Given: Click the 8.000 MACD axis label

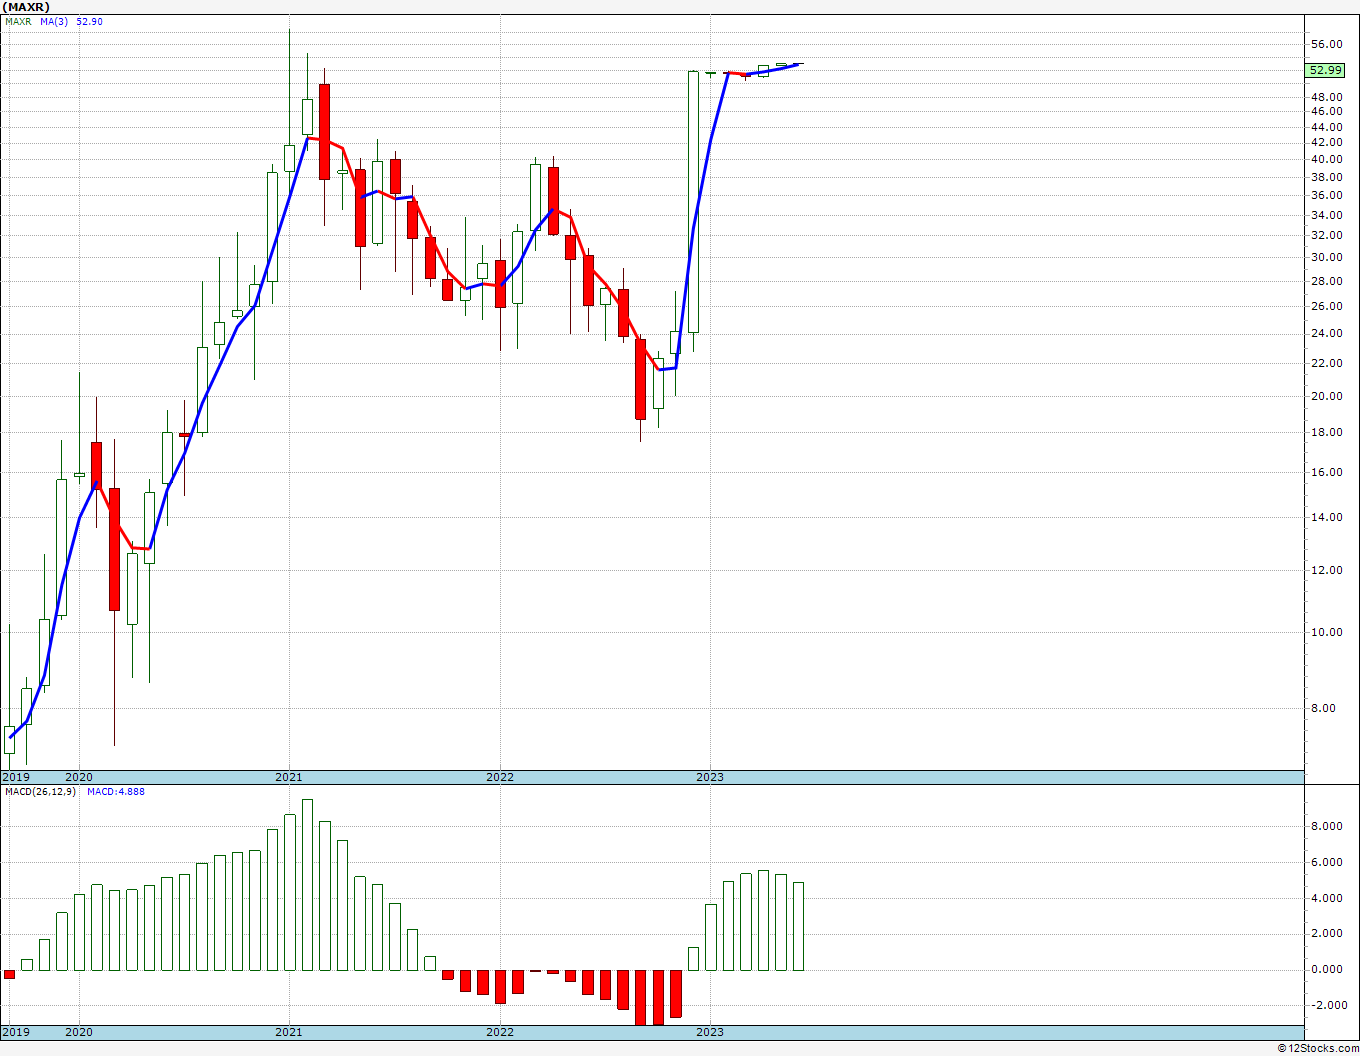Looking at the screenshot, I should pos(1326,826).
